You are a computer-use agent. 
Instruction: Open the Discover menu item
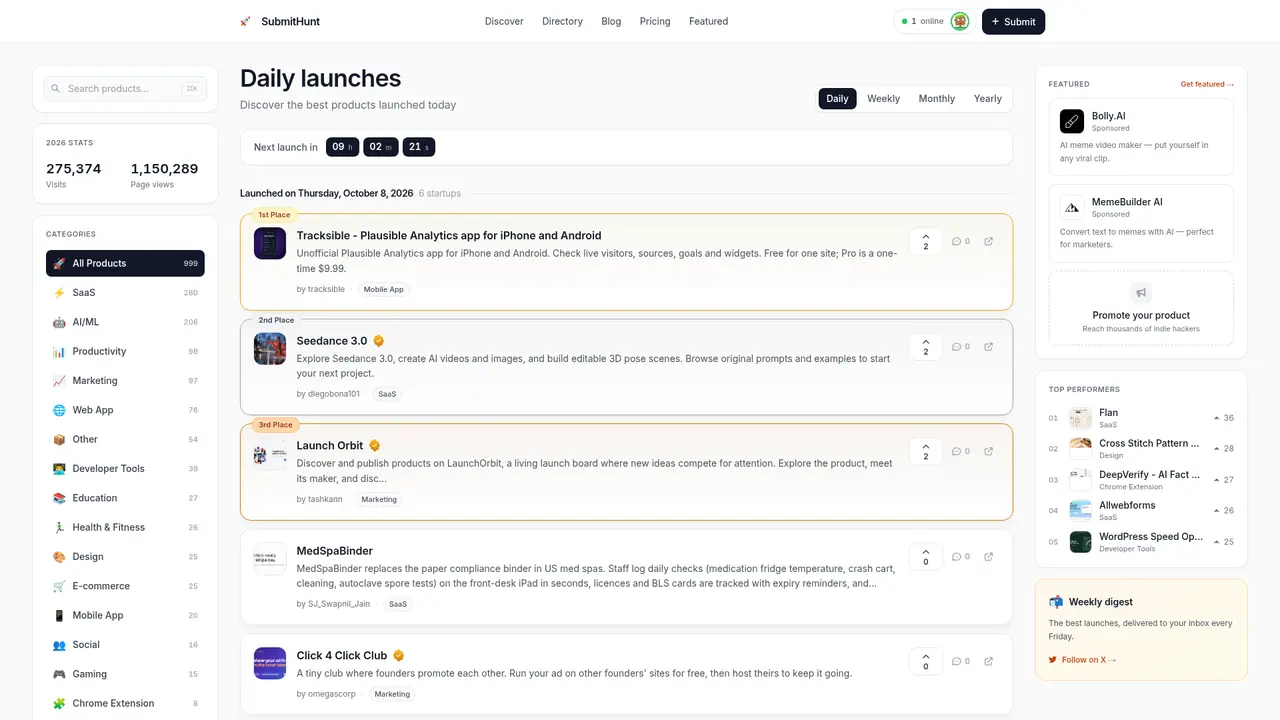pos(504,21)
